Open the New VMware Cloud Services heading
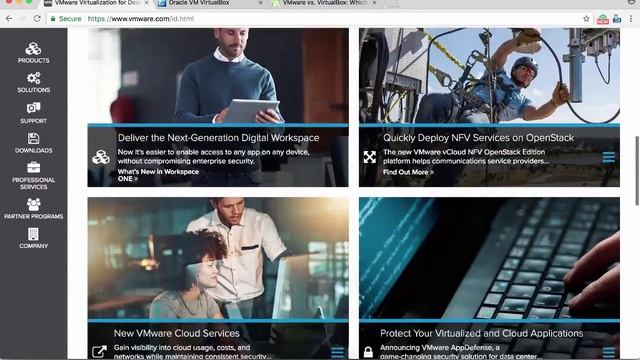The width and height of the screenshot is (640, 360). click(177, 333)
